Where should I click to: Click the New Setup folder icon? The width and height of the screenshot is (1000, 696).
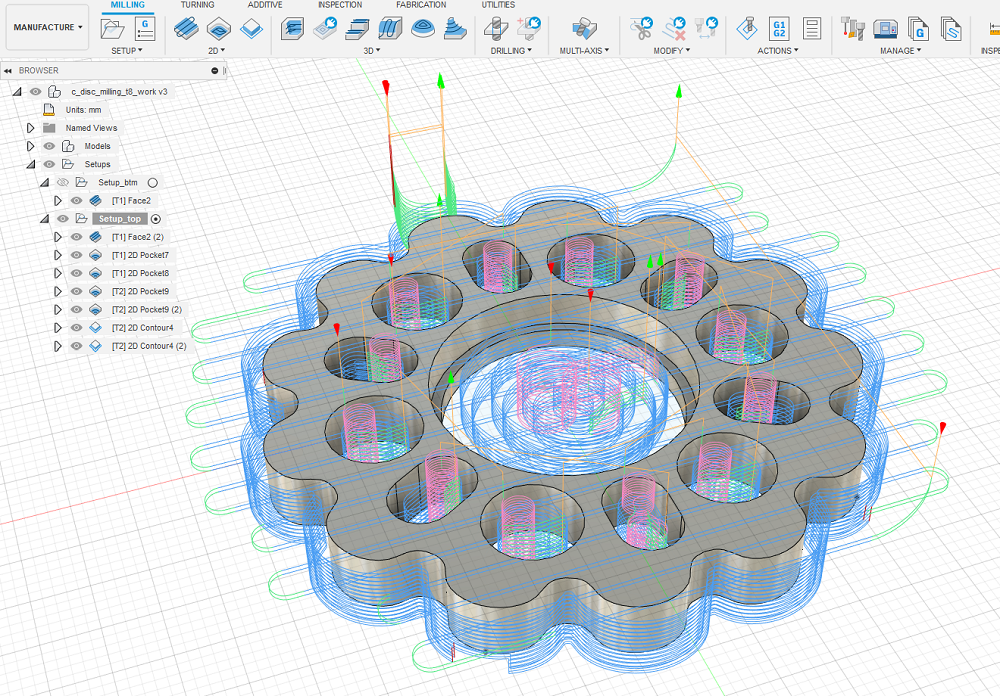[112, 29]
